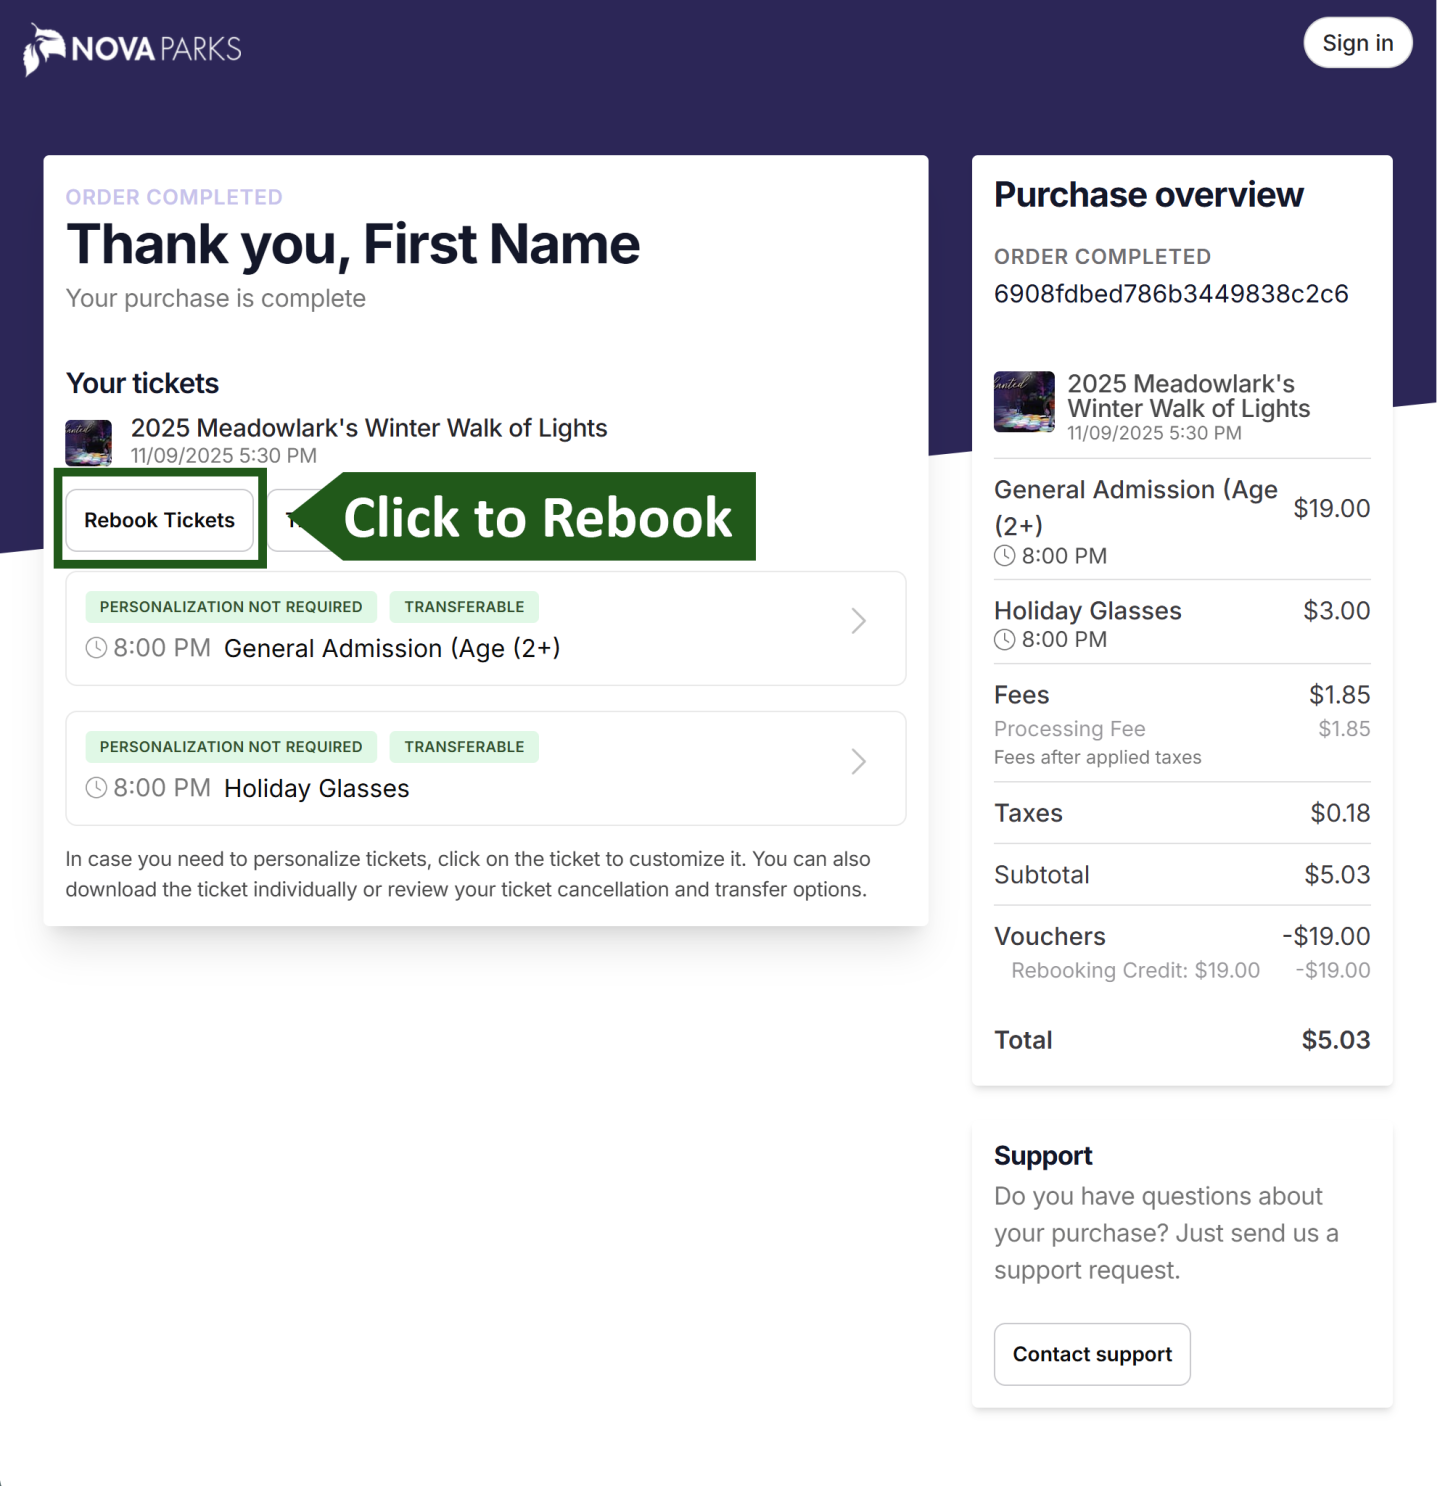
Task: Expand the General Admission ticket details
Action: coord(858,621)
